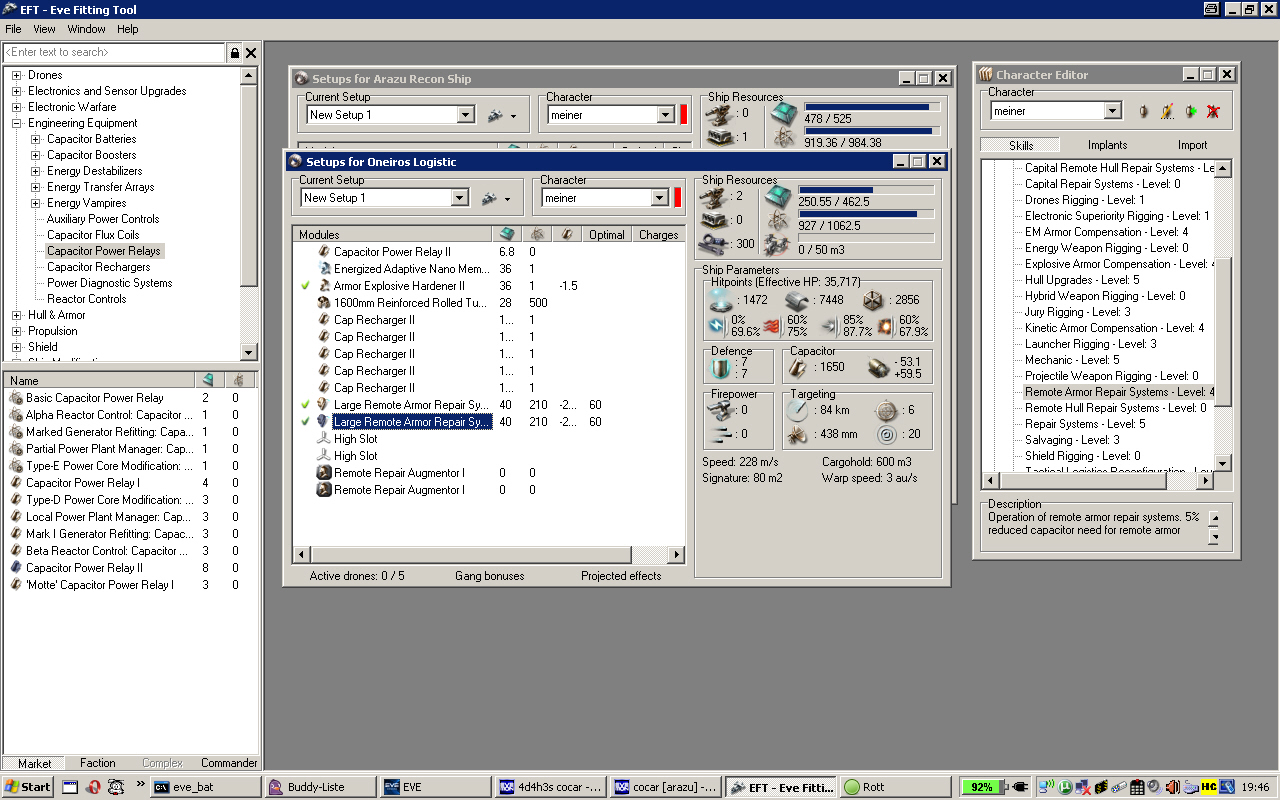The width and height of the screenshot is (1280, 800).
Task: Click Gang bonuses below the module list
Action: point(490,576)
